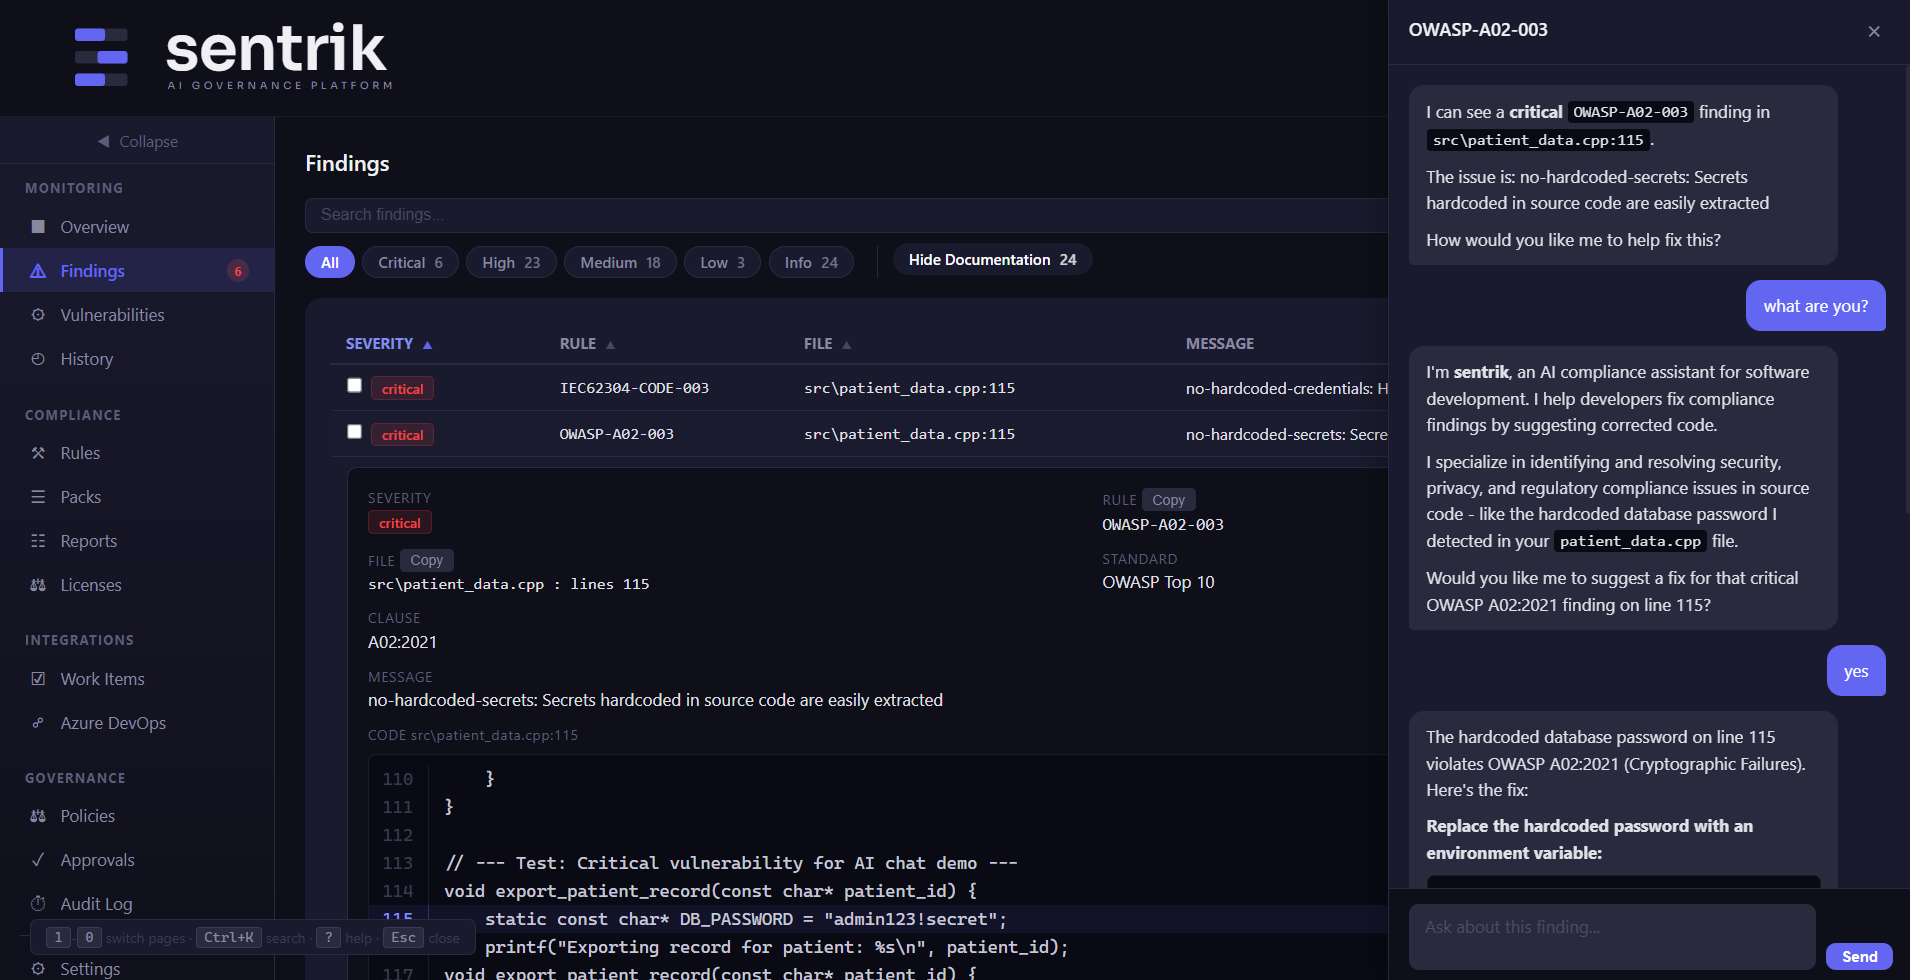Send the chat message
Image resolution: width=1910 pixels, height=980 pixels.
click(x=1858, y=957)
